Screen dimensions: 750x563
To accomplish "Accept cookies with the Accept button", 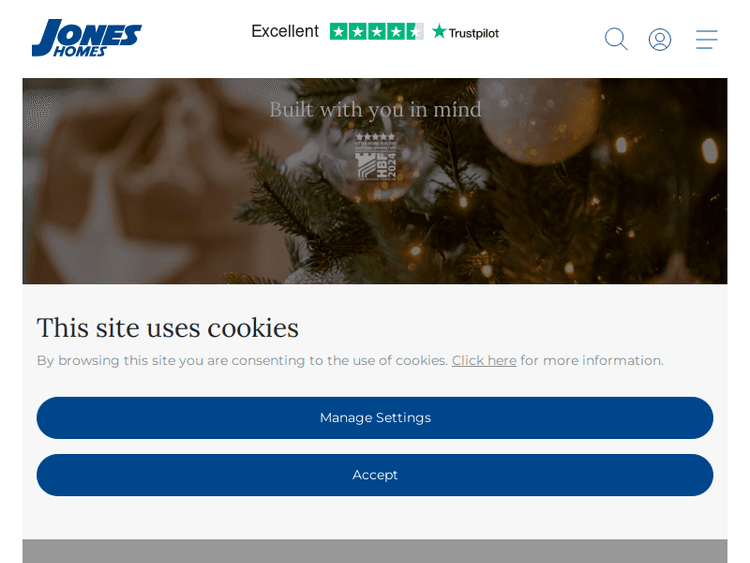I will (375, 475).
